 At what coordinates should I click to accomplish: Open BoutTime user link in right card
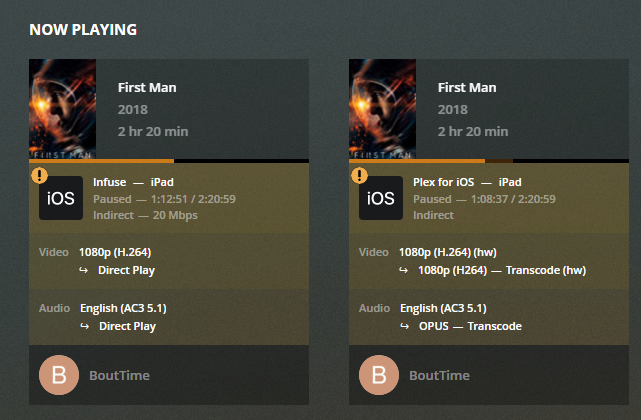[439, 375]
